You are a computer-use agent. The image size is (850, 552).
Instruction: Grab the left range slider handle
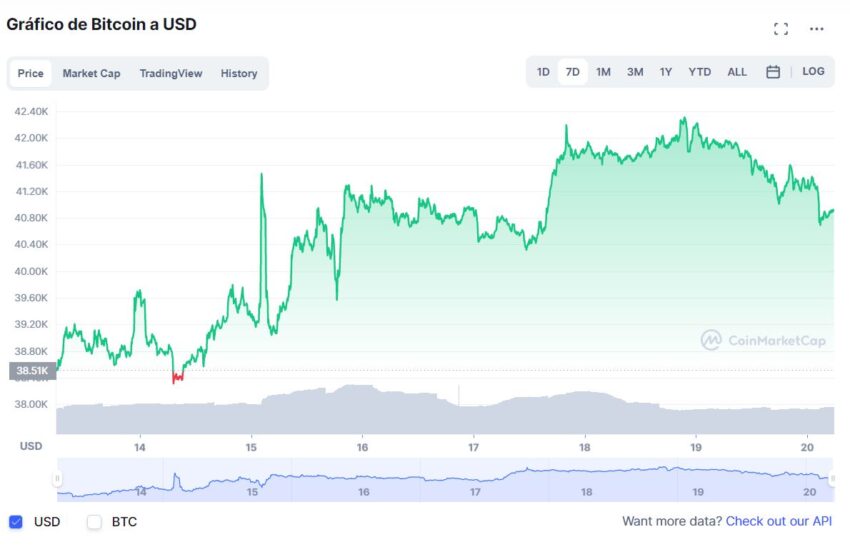tap(57, 479)
